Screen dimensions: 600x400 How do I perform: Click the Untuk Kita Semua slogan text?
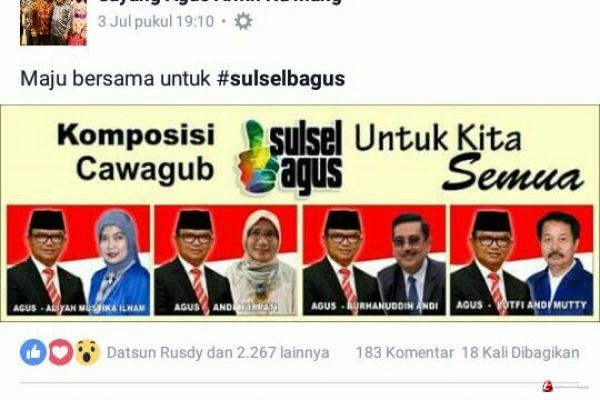(x=470, y=158)
